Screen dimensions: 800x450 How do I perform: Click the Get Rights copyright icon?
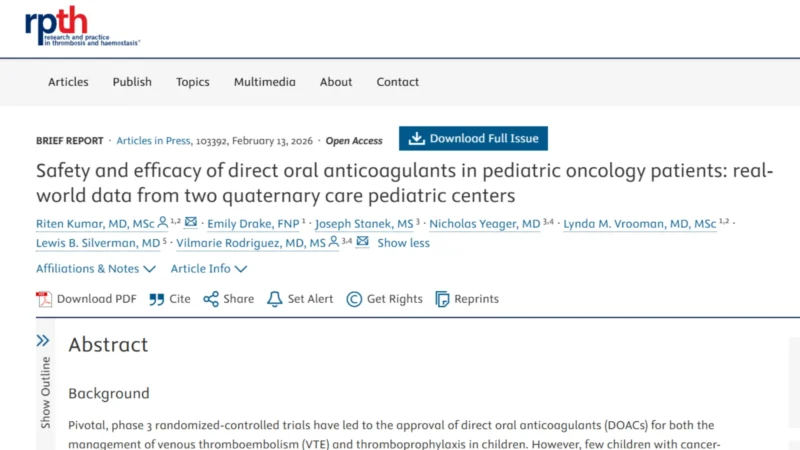pos(354,299)
